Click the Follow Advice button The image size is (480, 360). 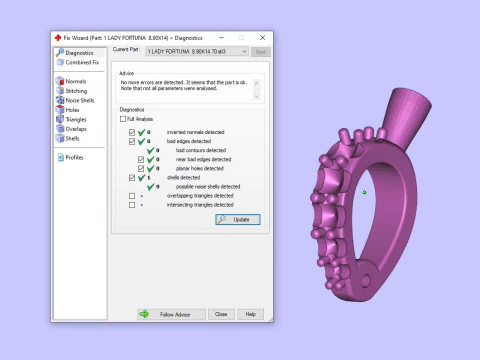point(171,314)
